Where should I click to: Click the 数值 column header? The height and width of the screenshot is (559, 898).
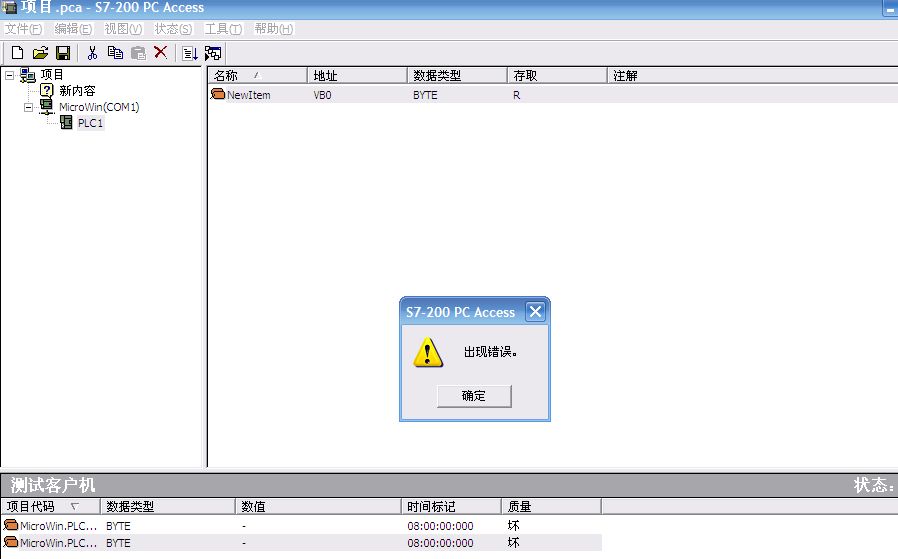coord(318,506)
